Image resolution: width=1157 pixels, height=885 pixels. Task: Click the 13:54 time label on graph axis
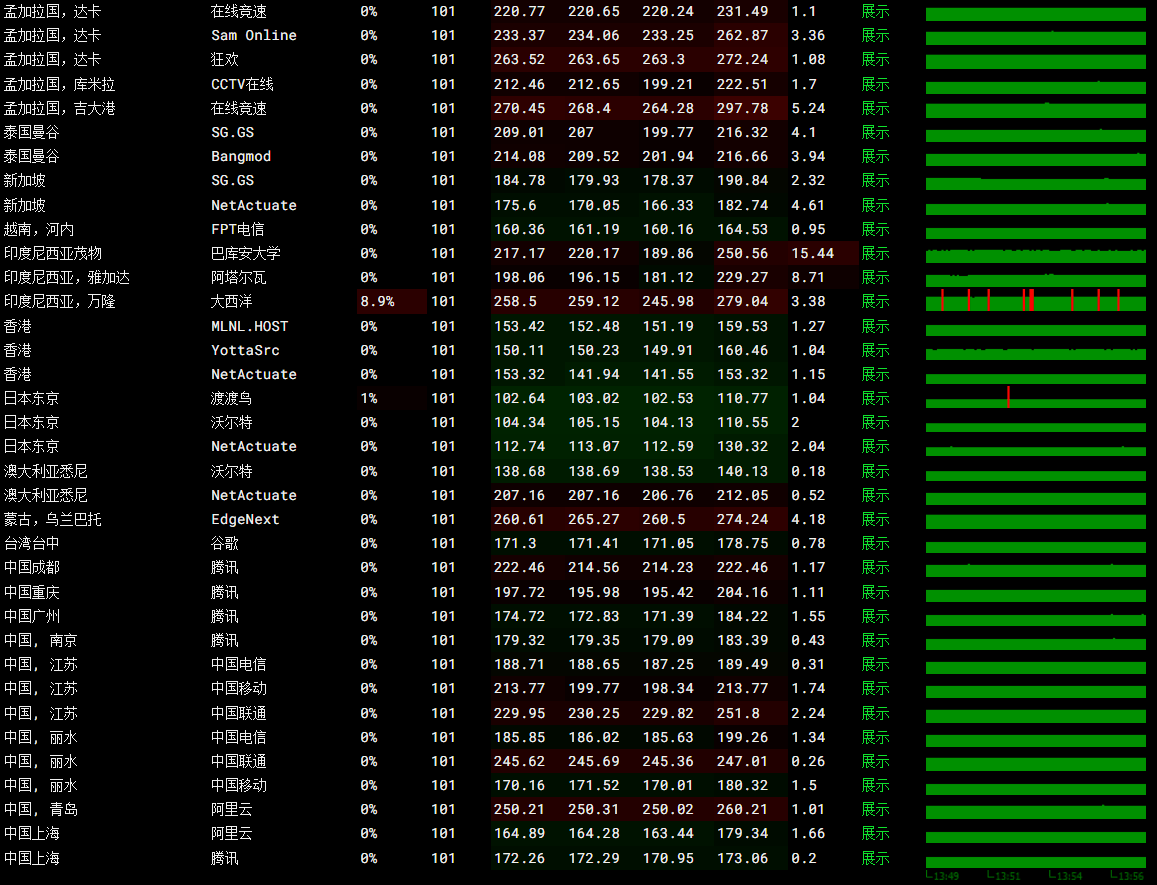[1069, 876]
